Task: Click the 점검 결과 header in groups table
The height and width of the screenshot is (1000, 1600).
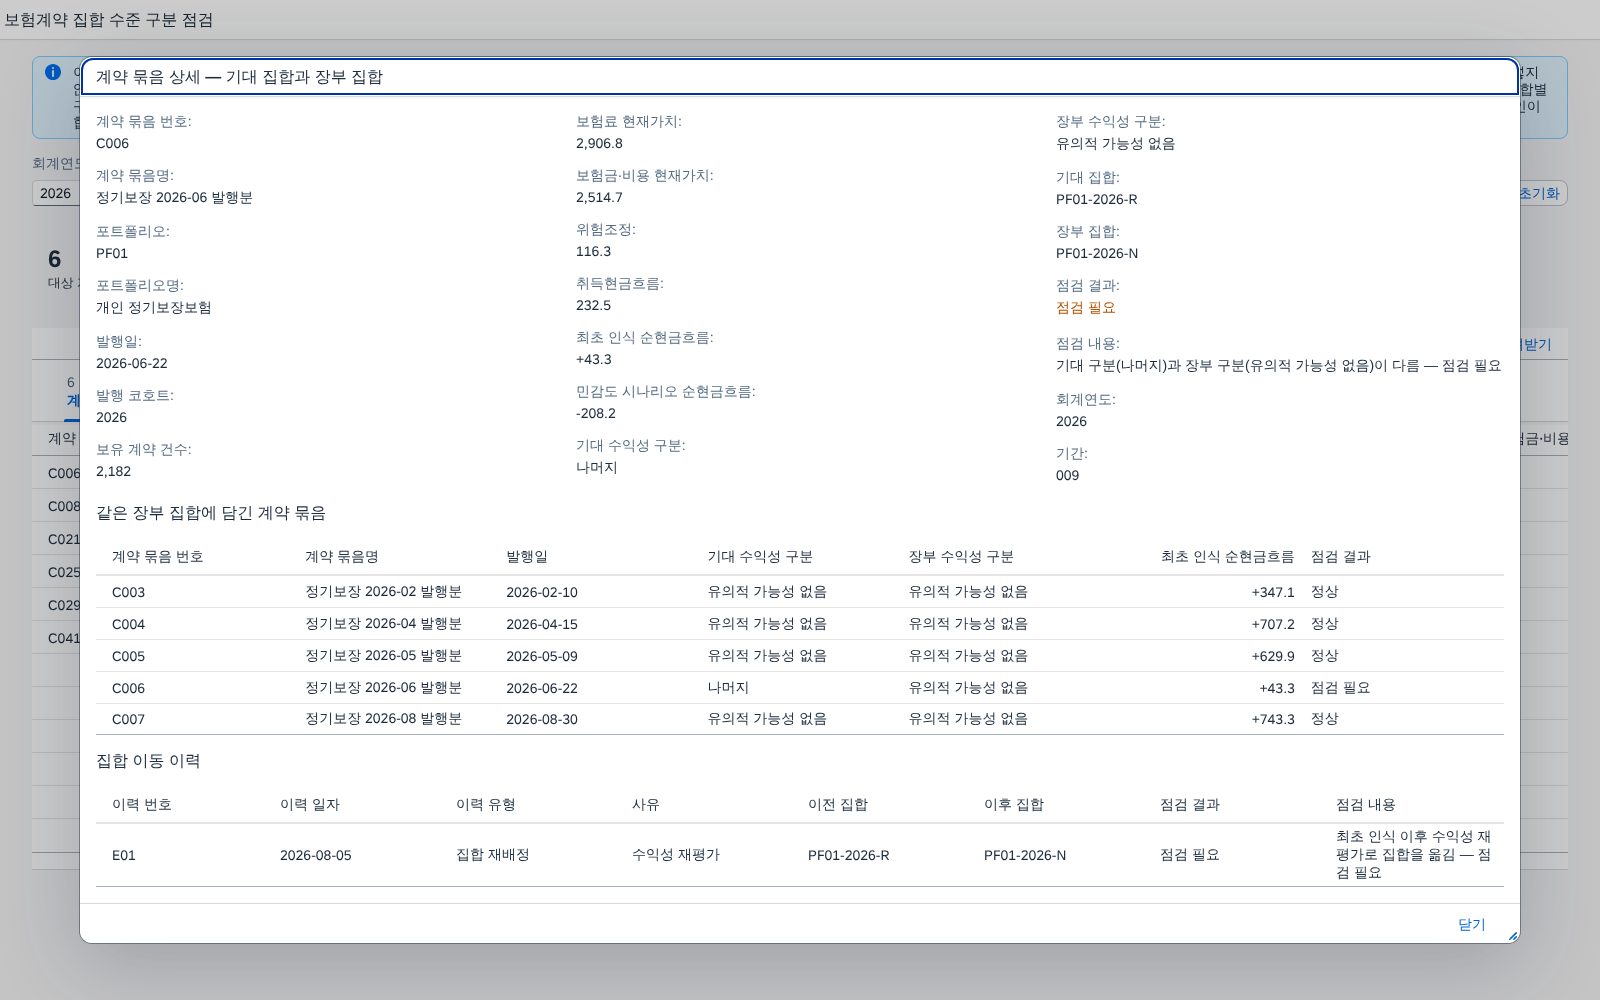Action: (1341, 557)
